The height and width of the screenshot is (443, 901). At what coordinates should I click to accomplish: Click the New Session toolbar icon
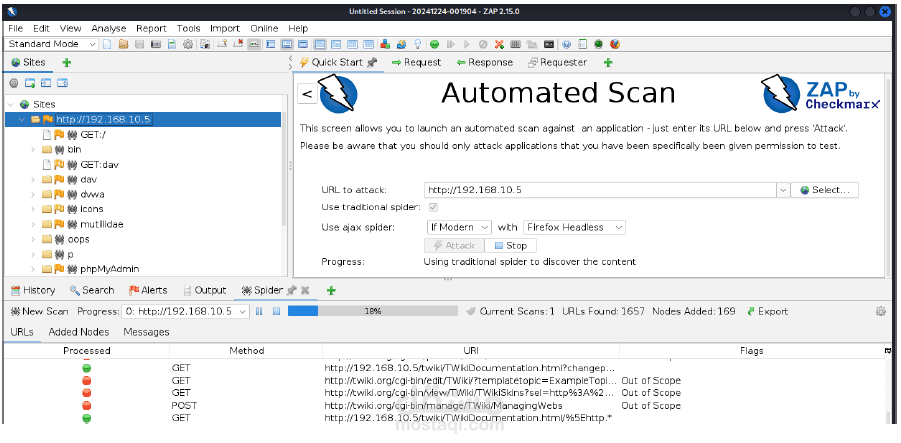[x=107, y=44]
